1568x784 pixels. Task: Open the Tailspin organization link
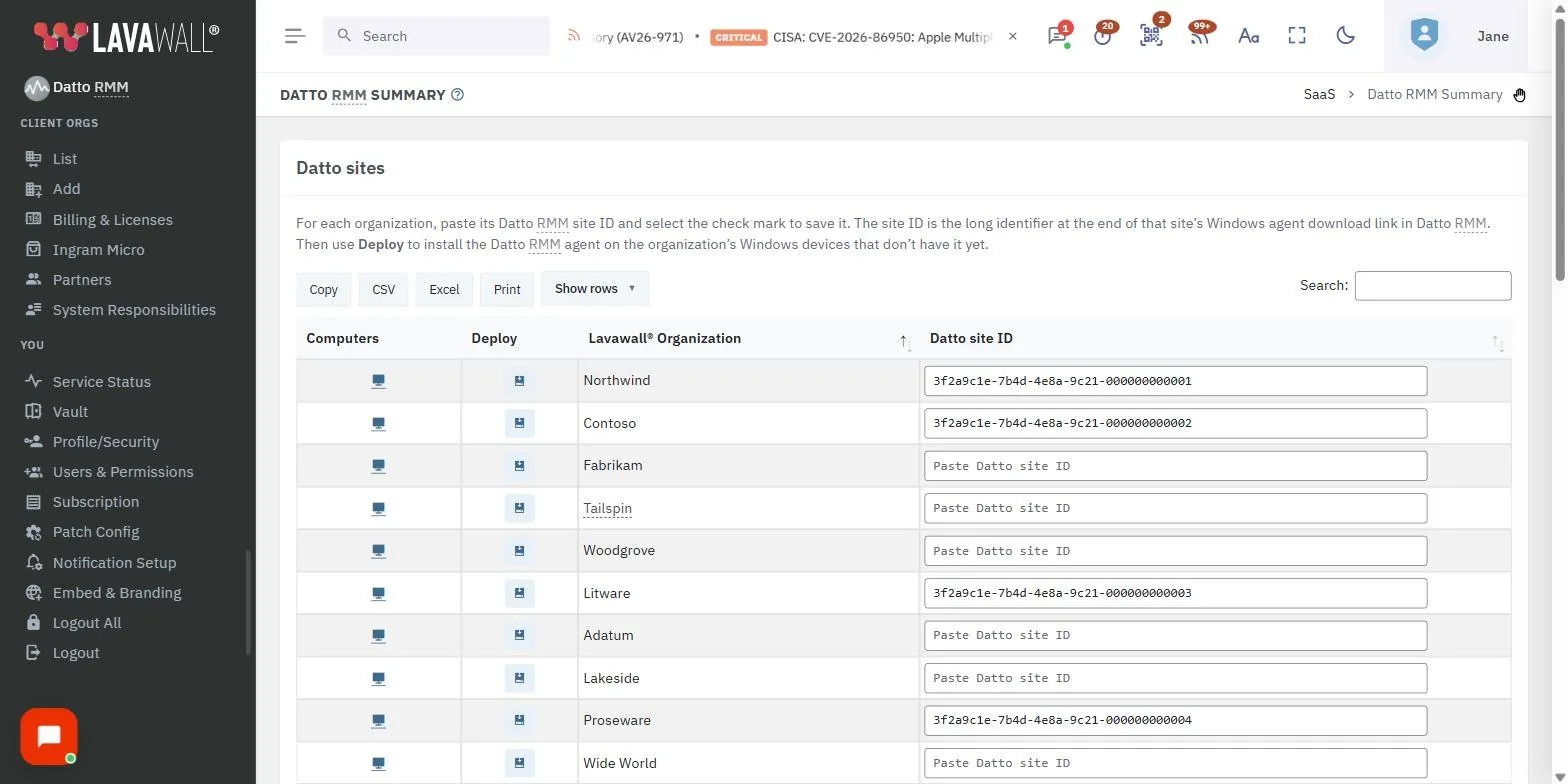[x=608, y=508]
